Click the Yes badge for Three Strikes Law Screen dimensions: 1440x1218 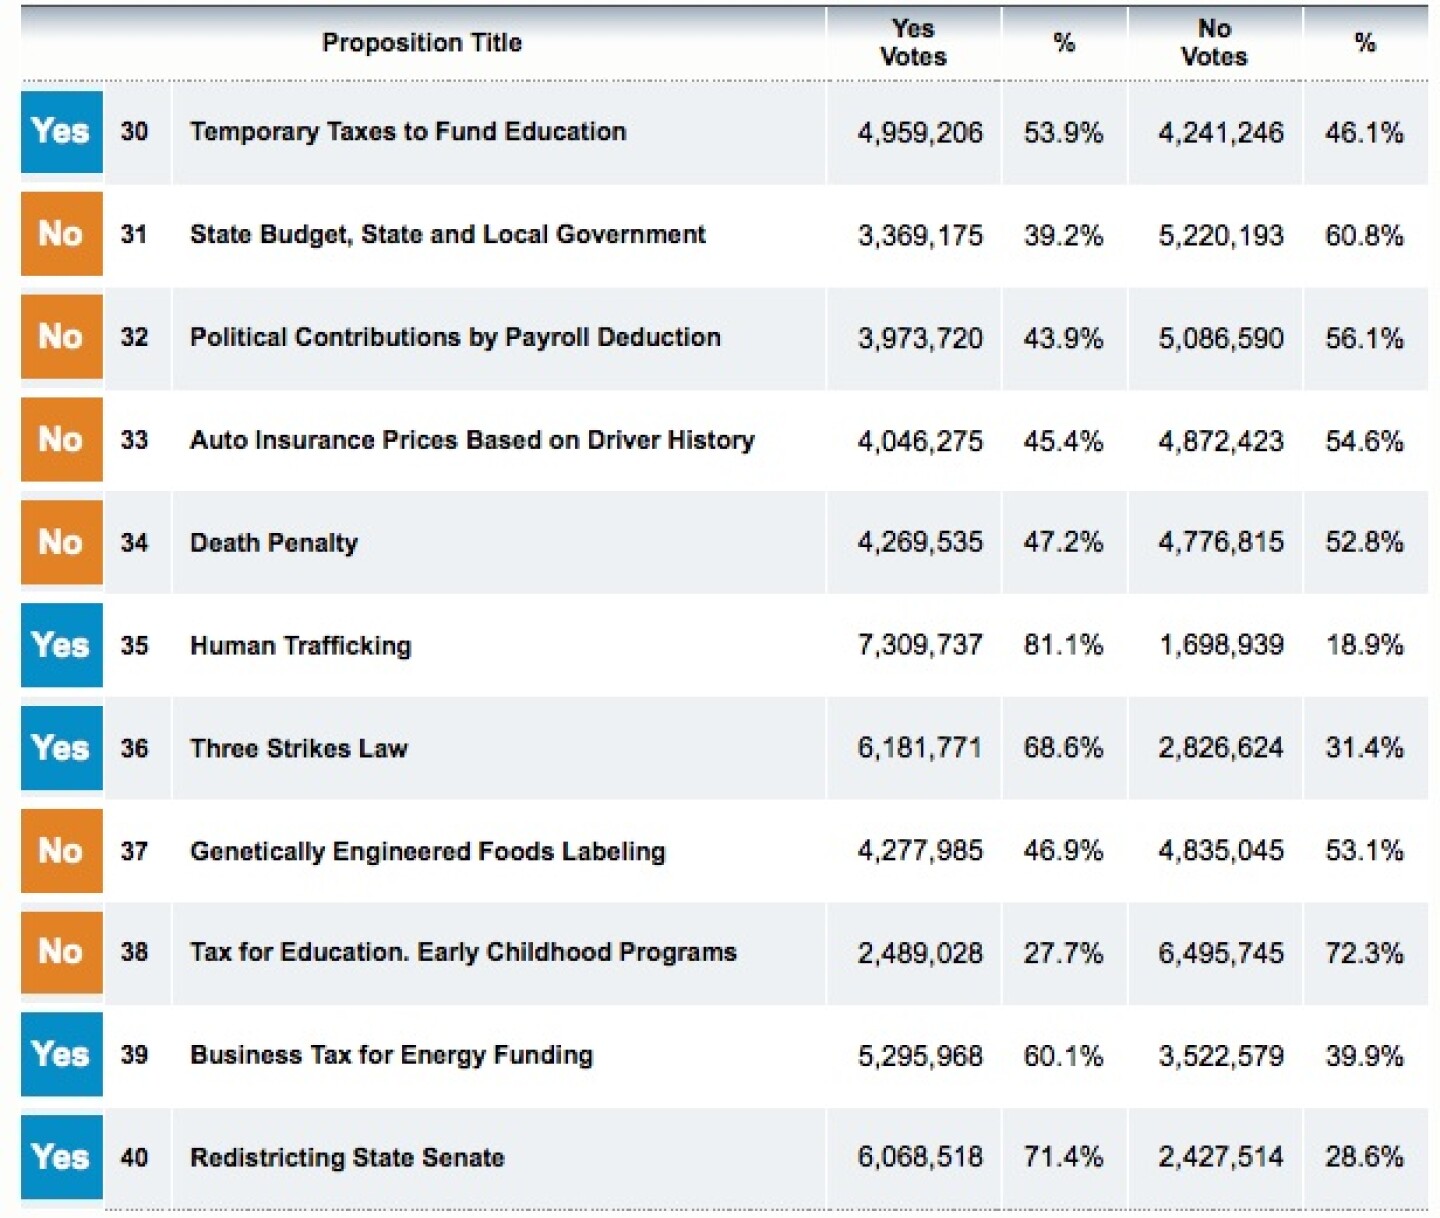pyautogui.click(x=61, y=748)
